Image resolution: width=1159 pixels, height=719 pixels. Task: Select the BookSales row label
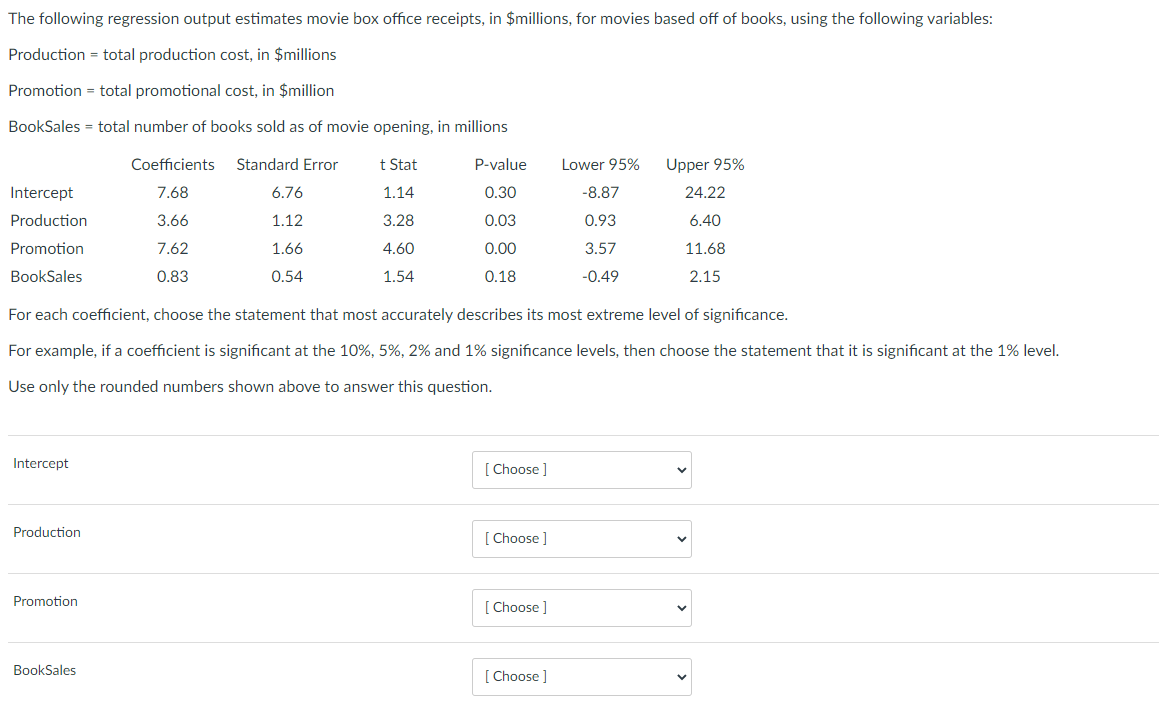point(46,276)
